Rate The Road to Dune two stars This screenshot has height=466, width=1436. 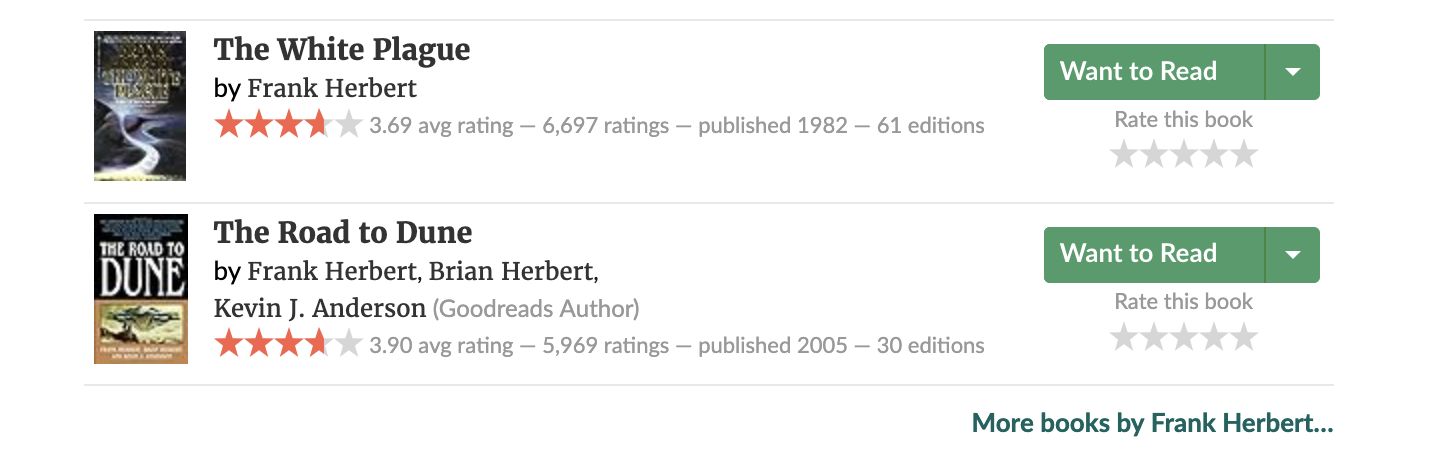coord(1154,338)
